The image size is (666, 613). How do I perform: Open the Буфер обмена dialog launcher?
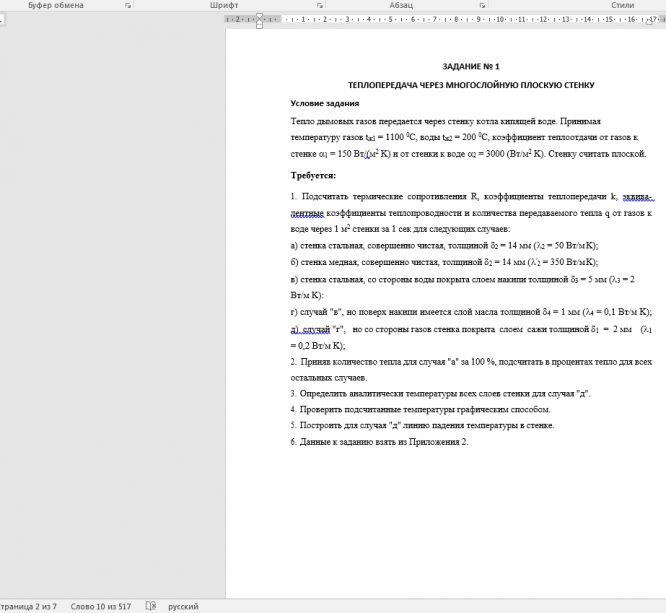pos(128,6)
